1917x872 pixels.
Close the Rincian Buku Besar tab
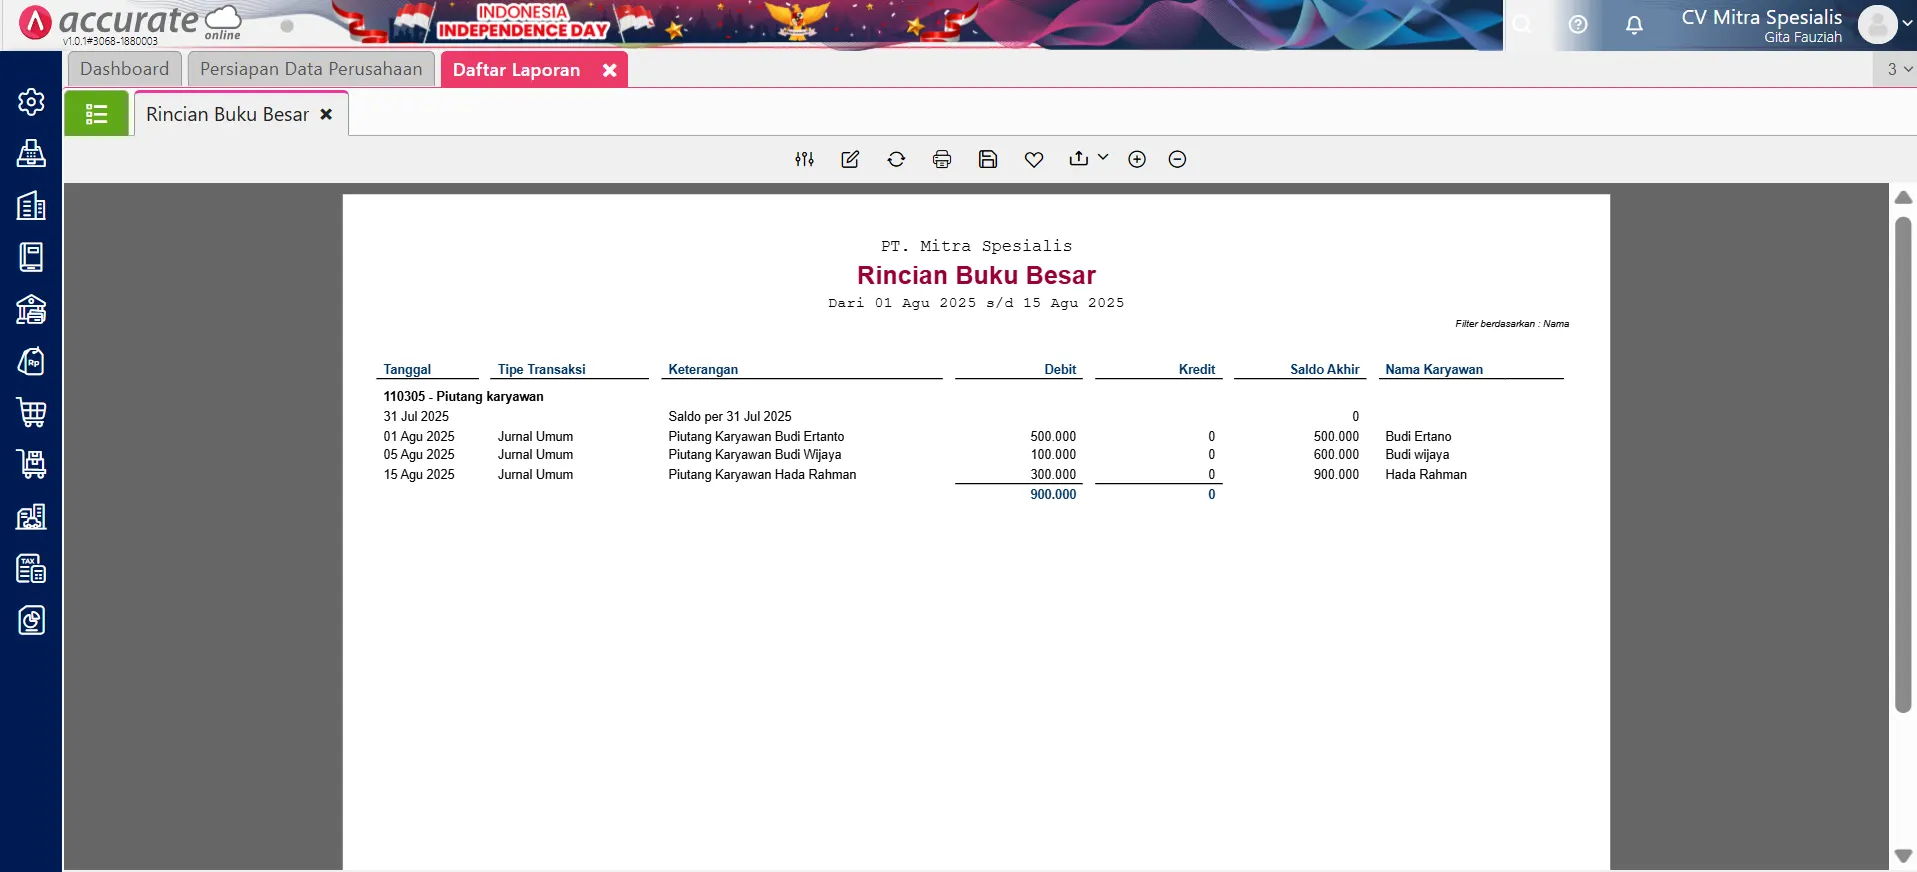point(326,115)
